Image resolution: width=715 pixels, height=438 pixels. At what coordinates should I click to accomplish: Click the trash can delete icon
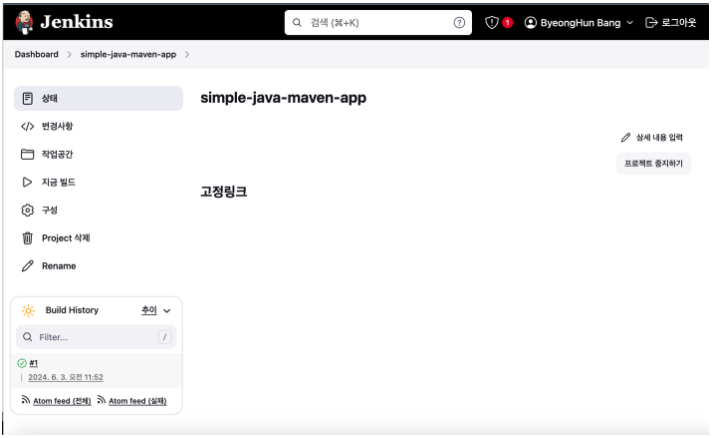27,238
